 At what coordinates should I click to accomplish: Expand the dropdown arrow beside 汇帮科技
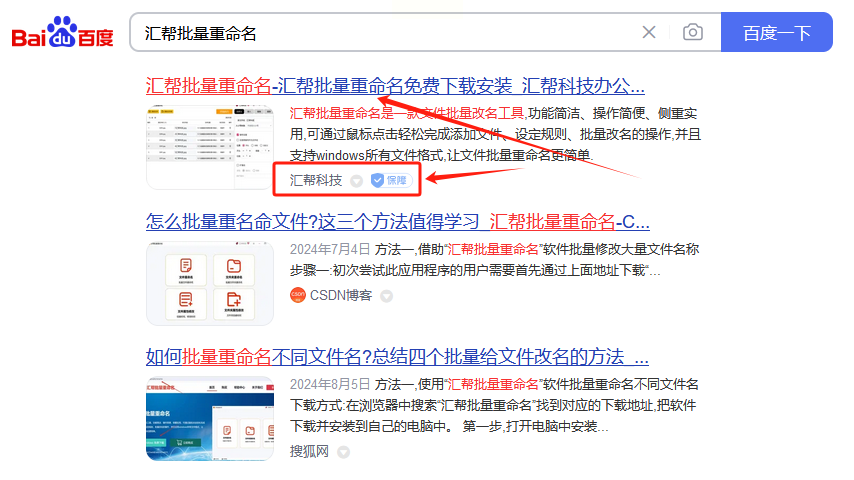pos(357,181)
